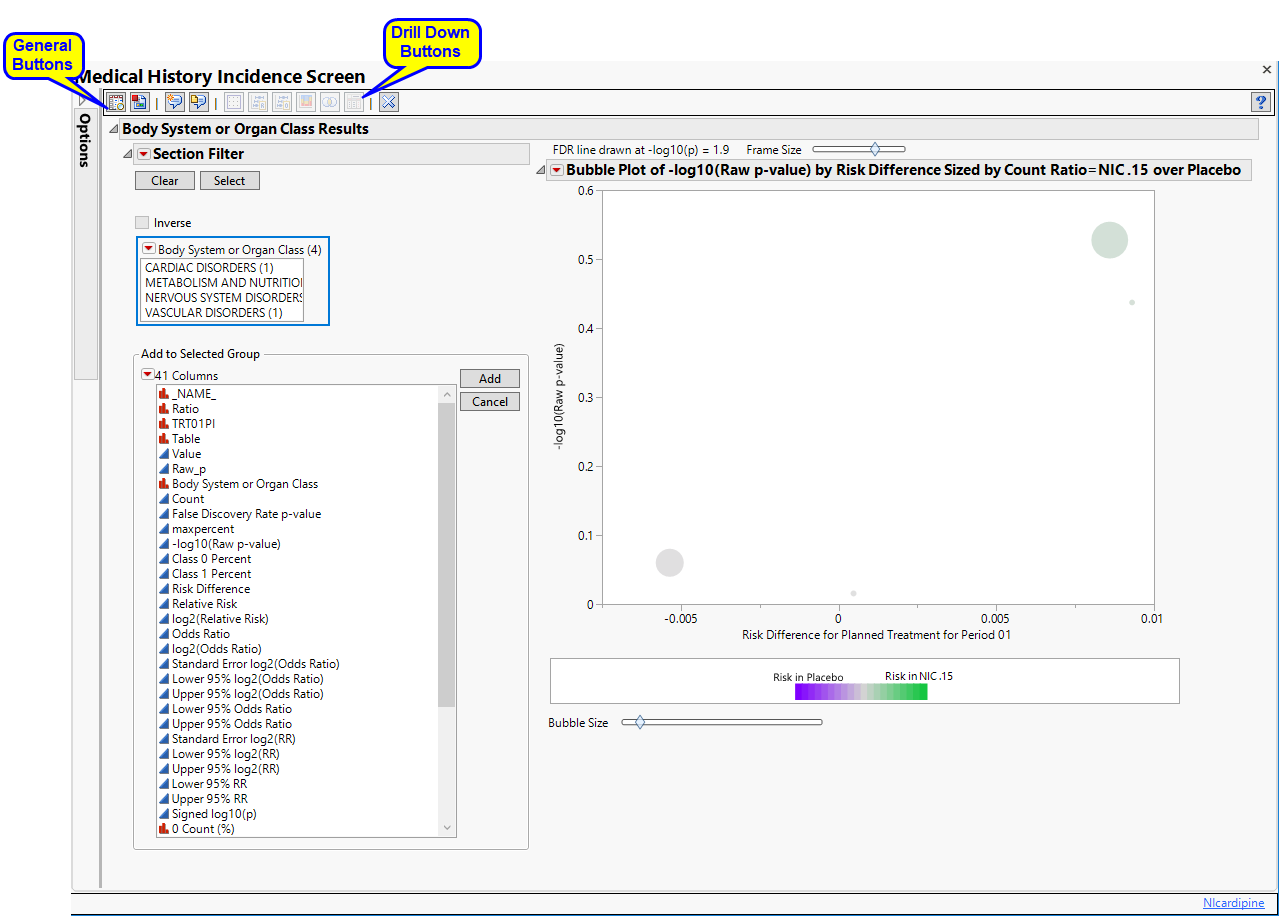Click the Add button
Image resolution: width=1279 pixels, height=916 pixels.
point(490,379)
